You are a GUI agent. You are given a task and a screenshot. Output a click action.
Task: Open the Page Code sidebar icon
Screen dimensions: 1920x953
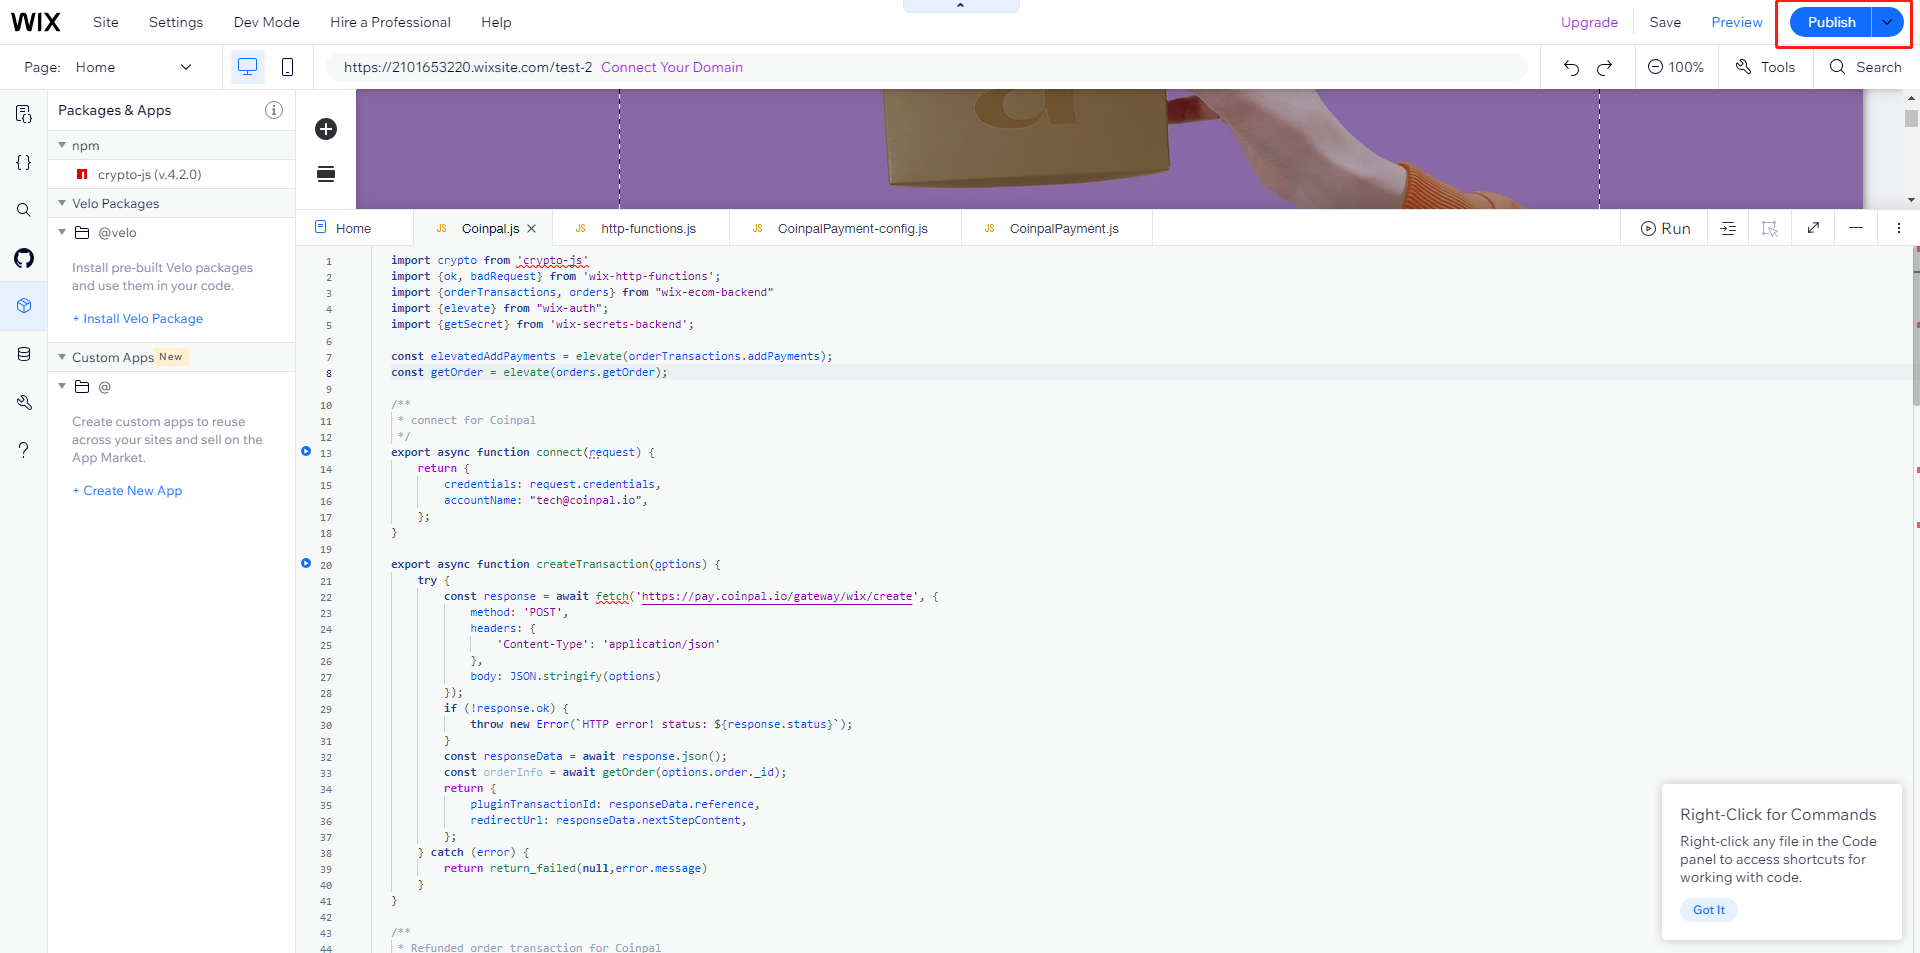(x=24, y=114)
